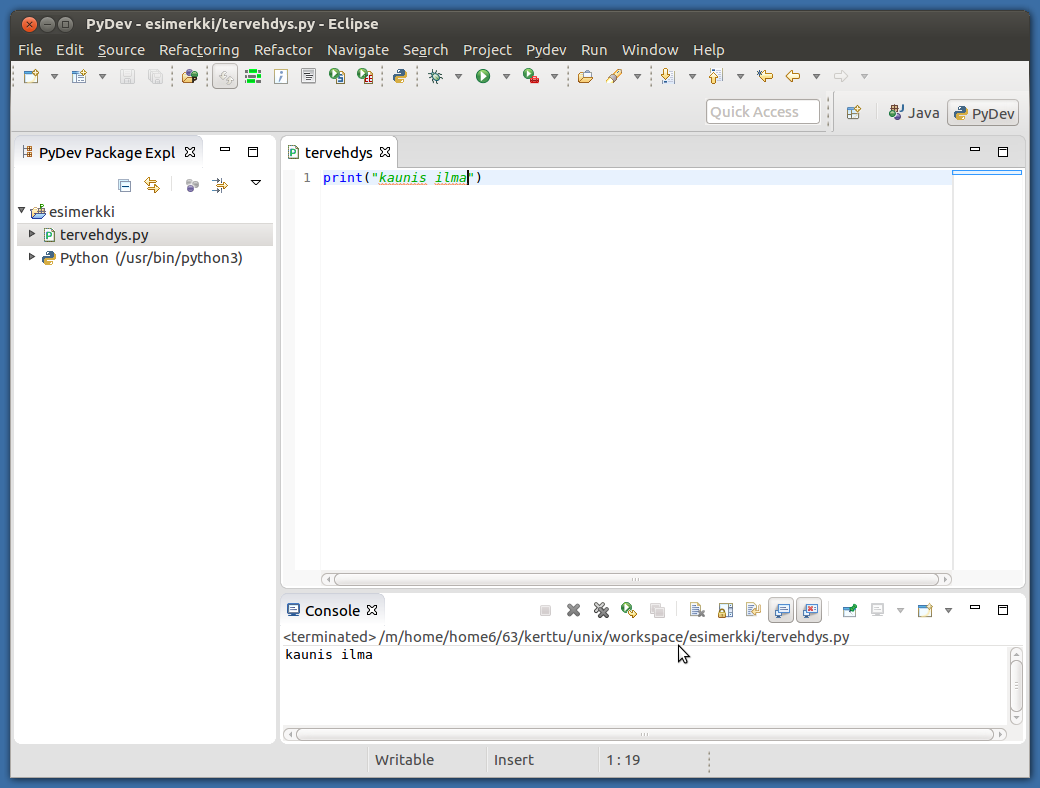Collapse All in Package Explorer
Viewport: 1040px width, 788px height.
pyautogui.click(x=125, y=185)
